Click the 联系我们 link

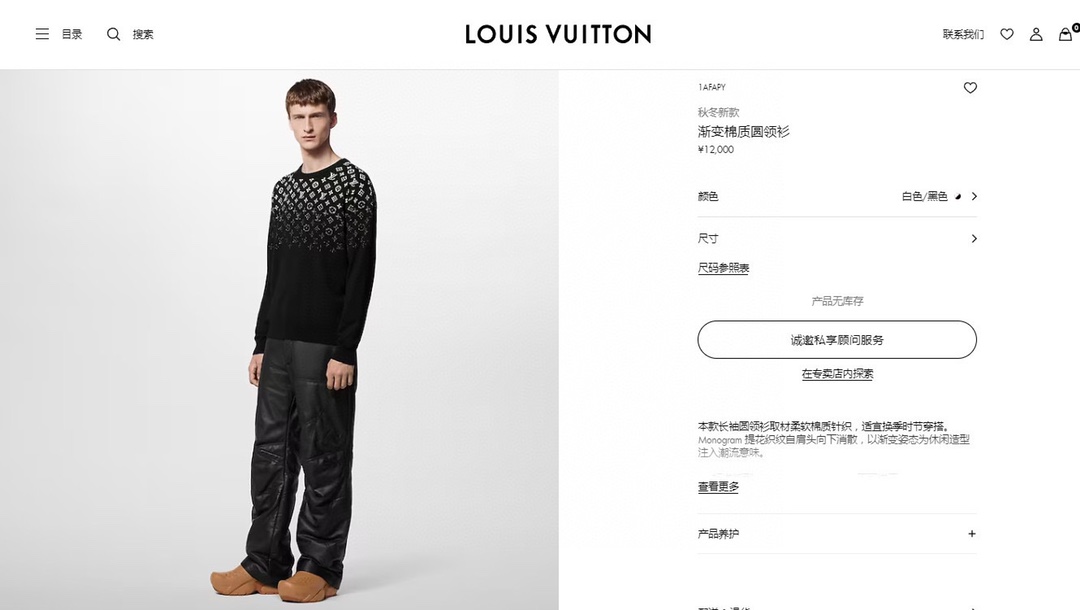(963, 34)
